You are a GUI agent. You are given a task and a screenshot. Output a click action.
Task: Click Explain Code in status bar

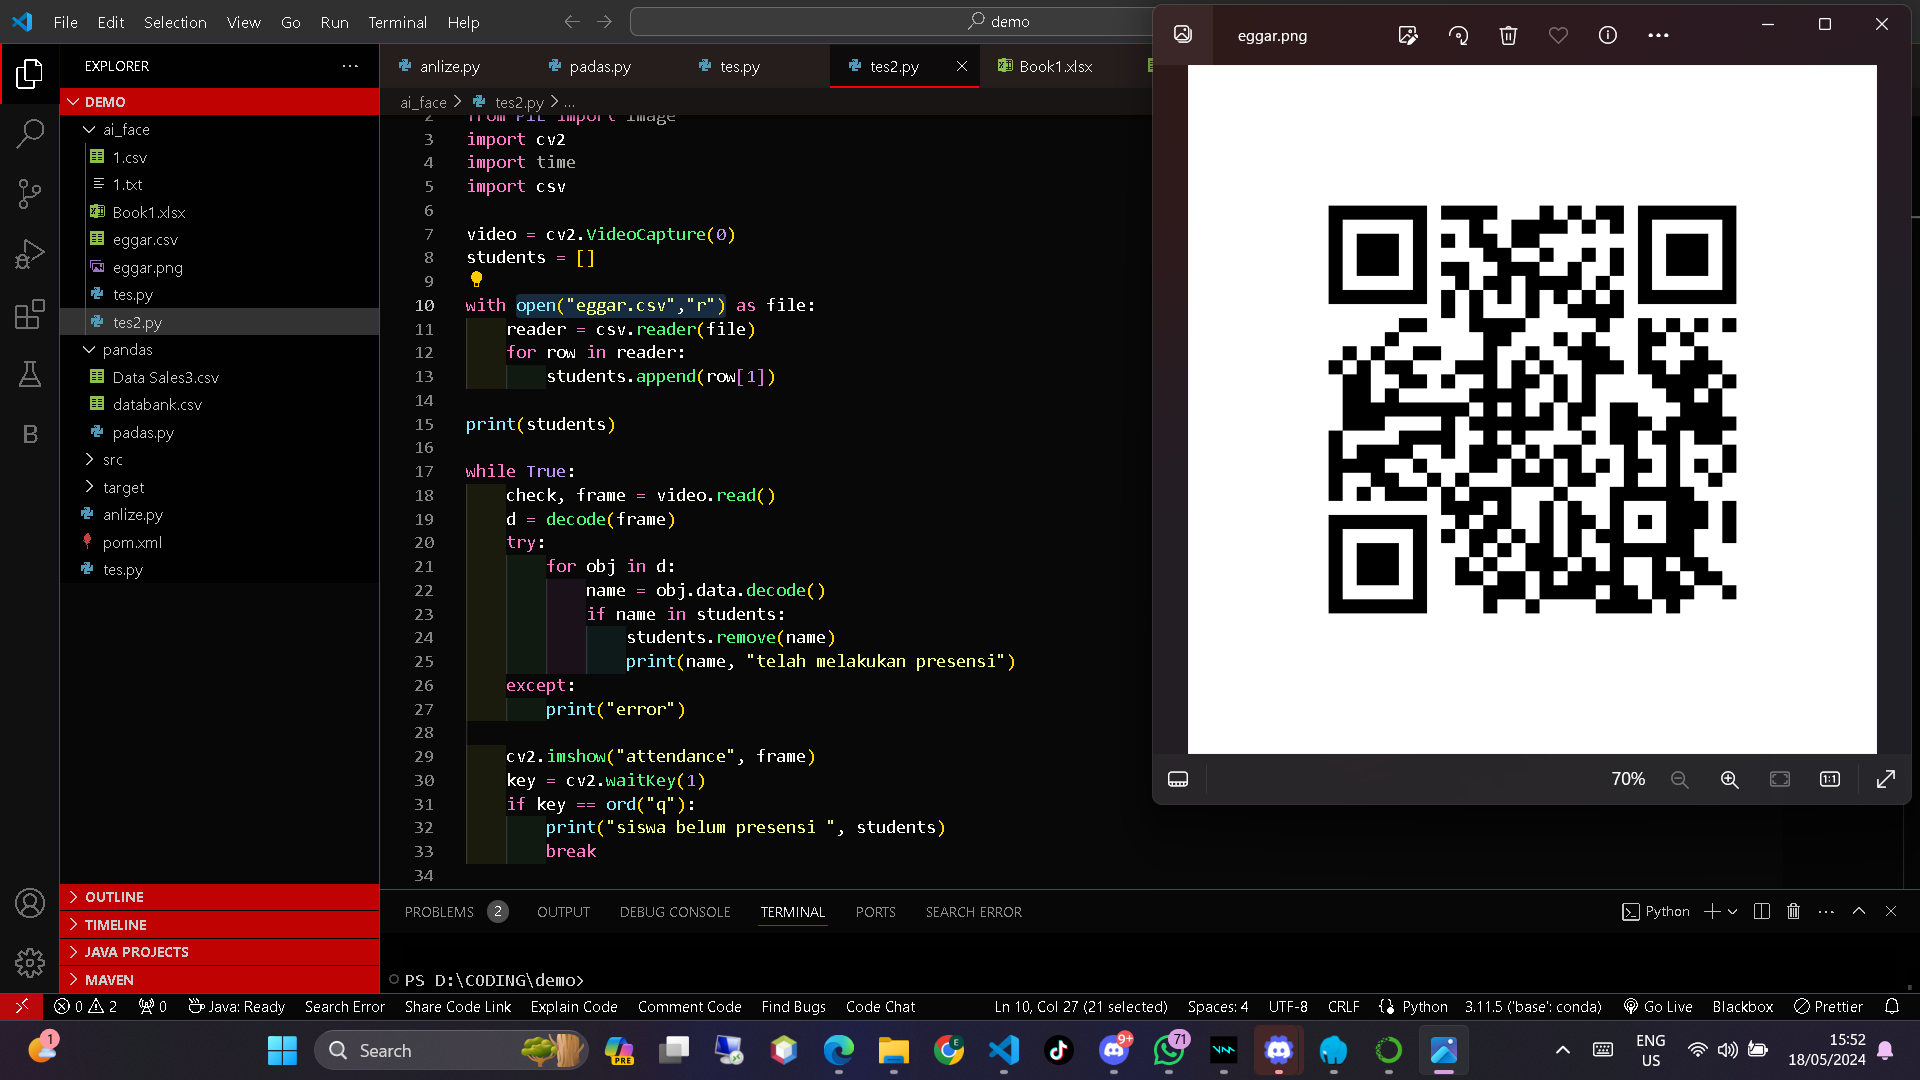(x=574, y=1006)
